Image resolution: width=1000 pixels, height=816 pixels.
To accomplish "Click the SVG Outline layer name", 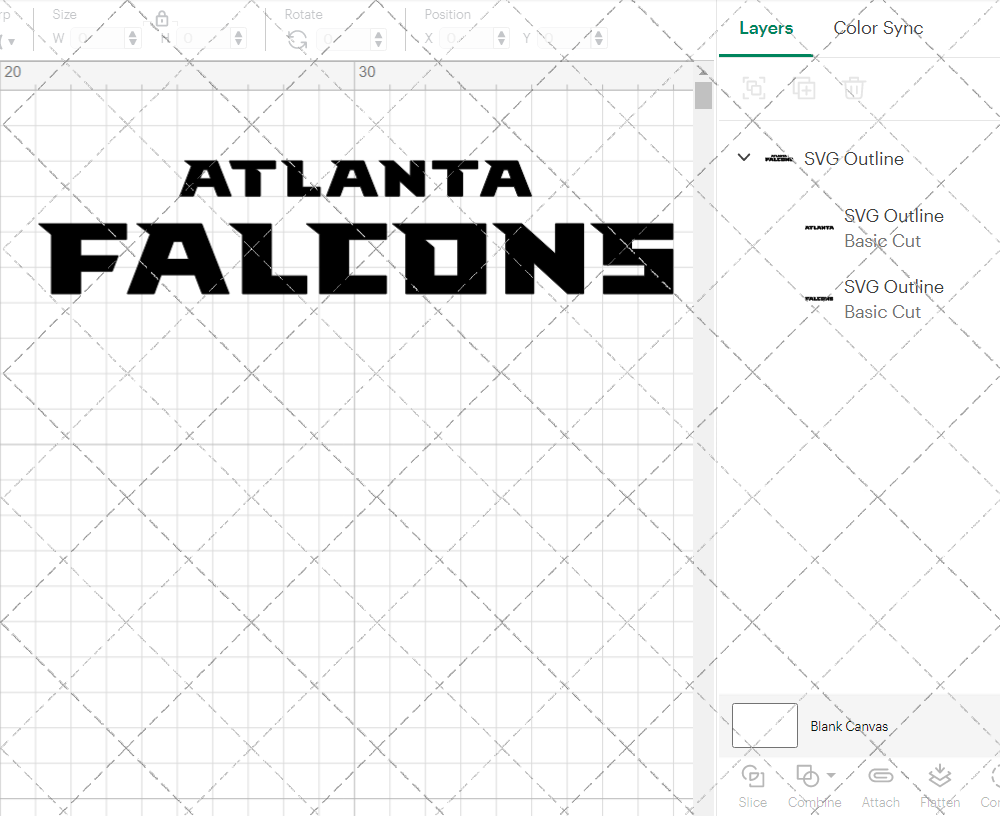I will tap(853, 158).
